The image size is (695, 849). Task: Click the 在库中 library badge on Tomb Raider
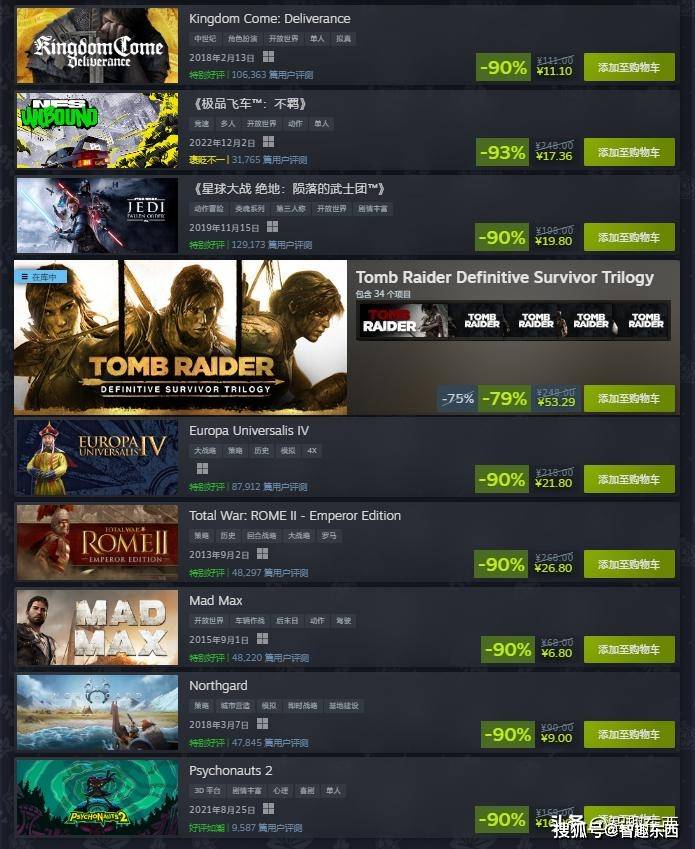tap(41, 277)
